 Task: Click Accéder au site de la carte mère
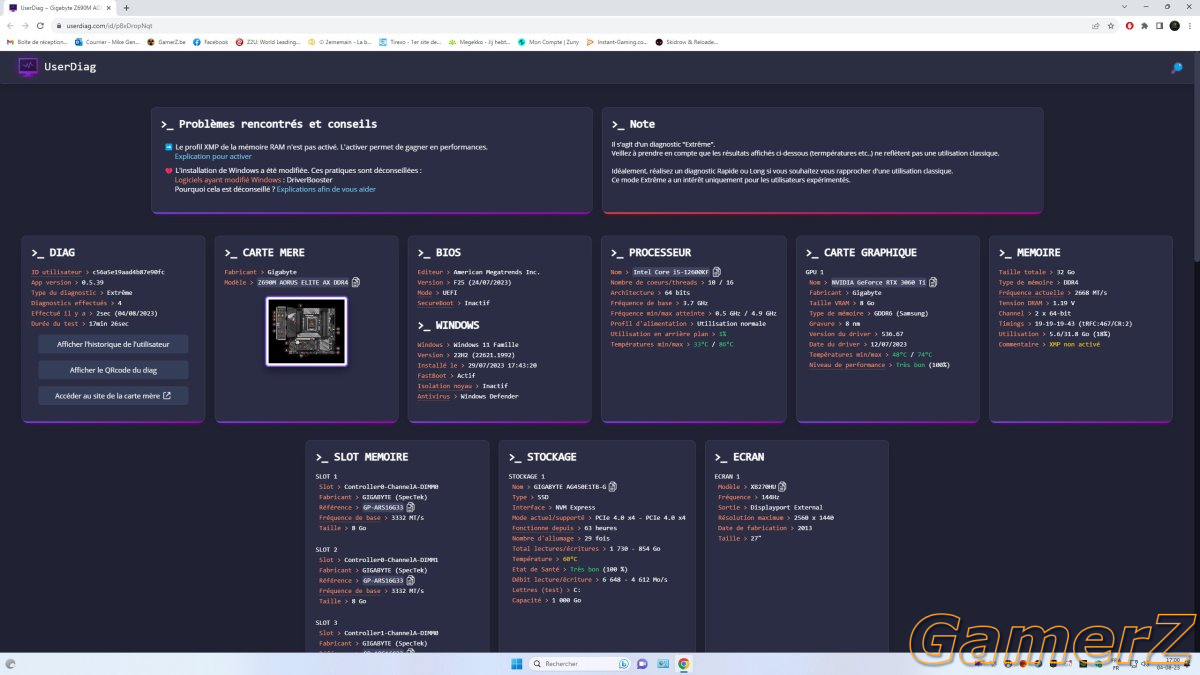pyautogui.click(x=113, y=396)
